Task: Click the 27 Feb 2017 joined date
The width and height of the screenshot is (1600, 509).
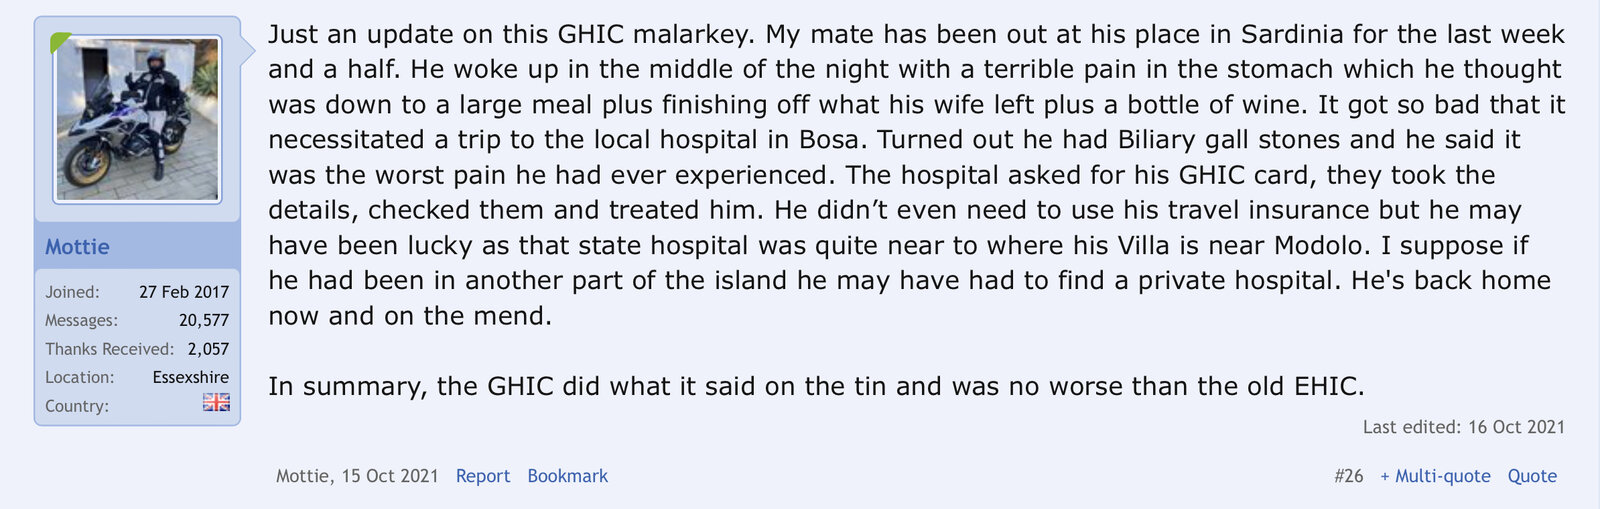Action: click(x=184, y=292)
